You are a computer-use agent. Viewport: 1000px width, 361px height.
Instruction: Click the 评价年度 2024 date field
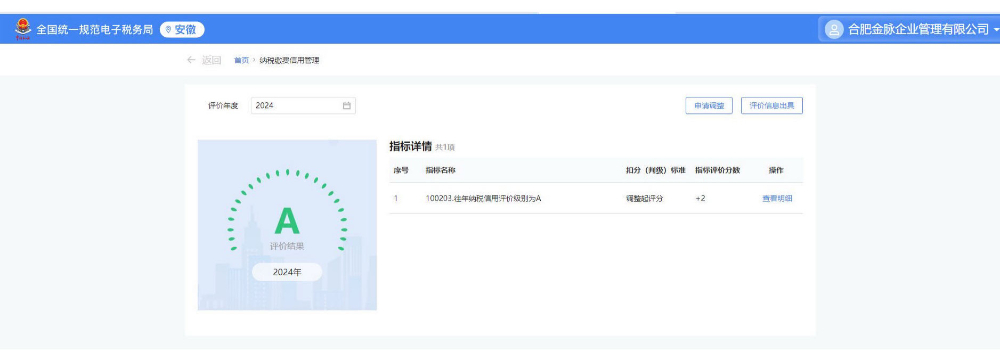[x=303, y=106]
